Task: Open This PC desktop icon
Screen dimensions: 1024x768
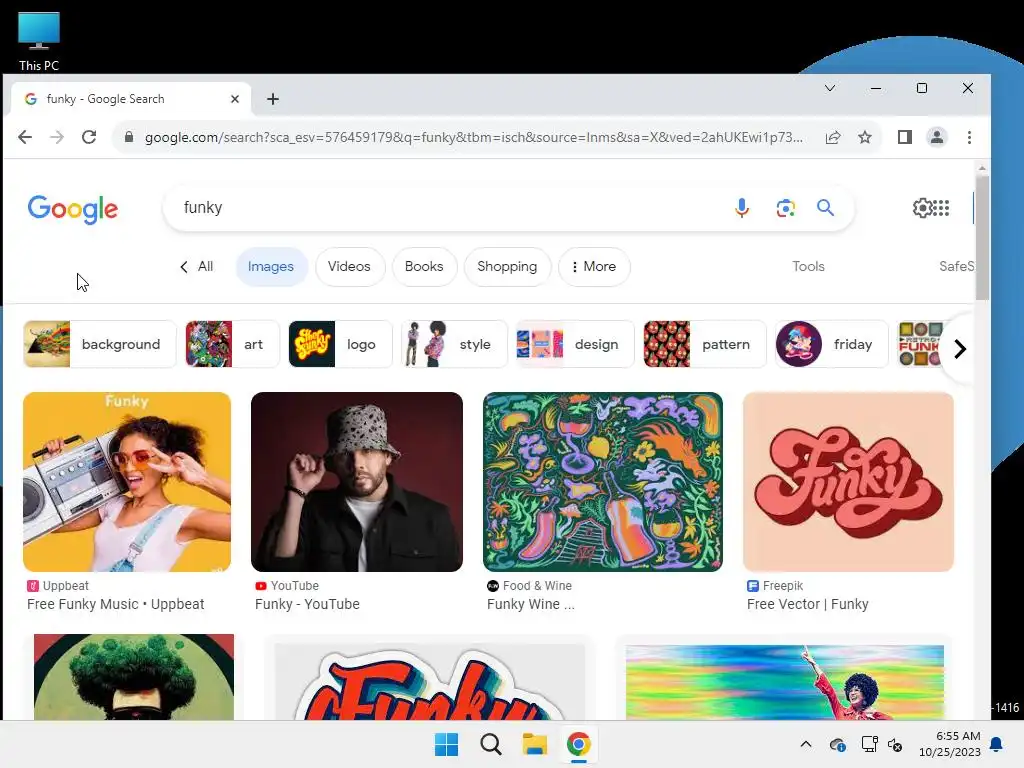Action: [x=39, y=40]
